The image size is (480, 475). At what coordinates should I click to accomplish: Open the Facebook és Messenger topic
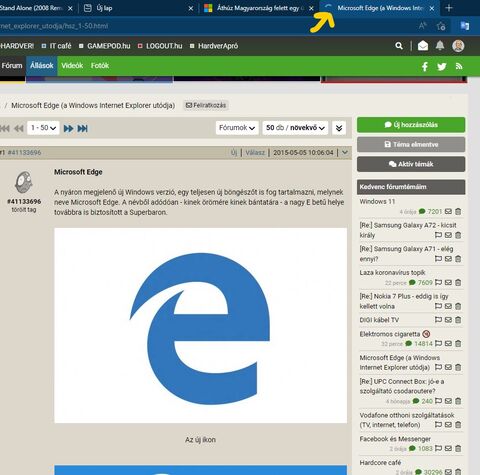(395, 439)
